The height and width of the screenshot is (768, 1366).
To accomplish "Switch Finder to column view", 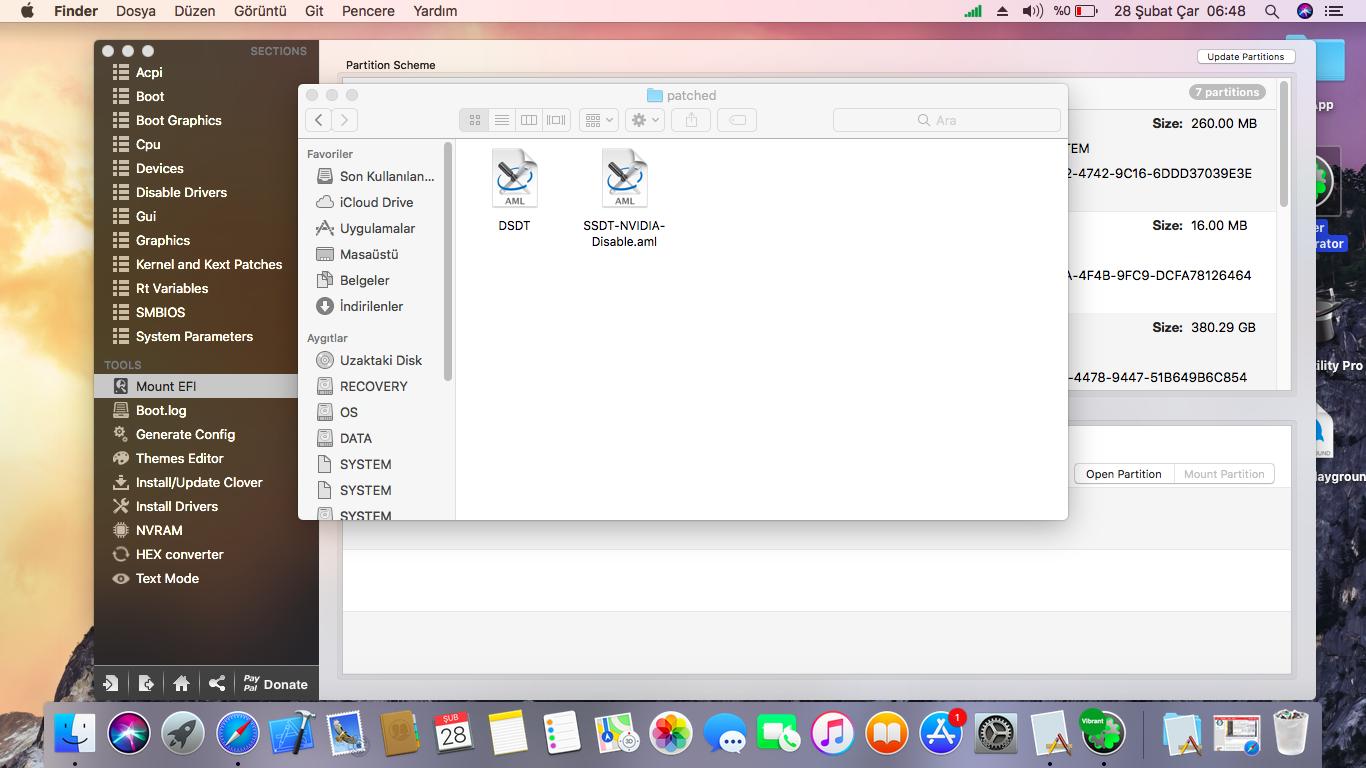I will point(529,120).
